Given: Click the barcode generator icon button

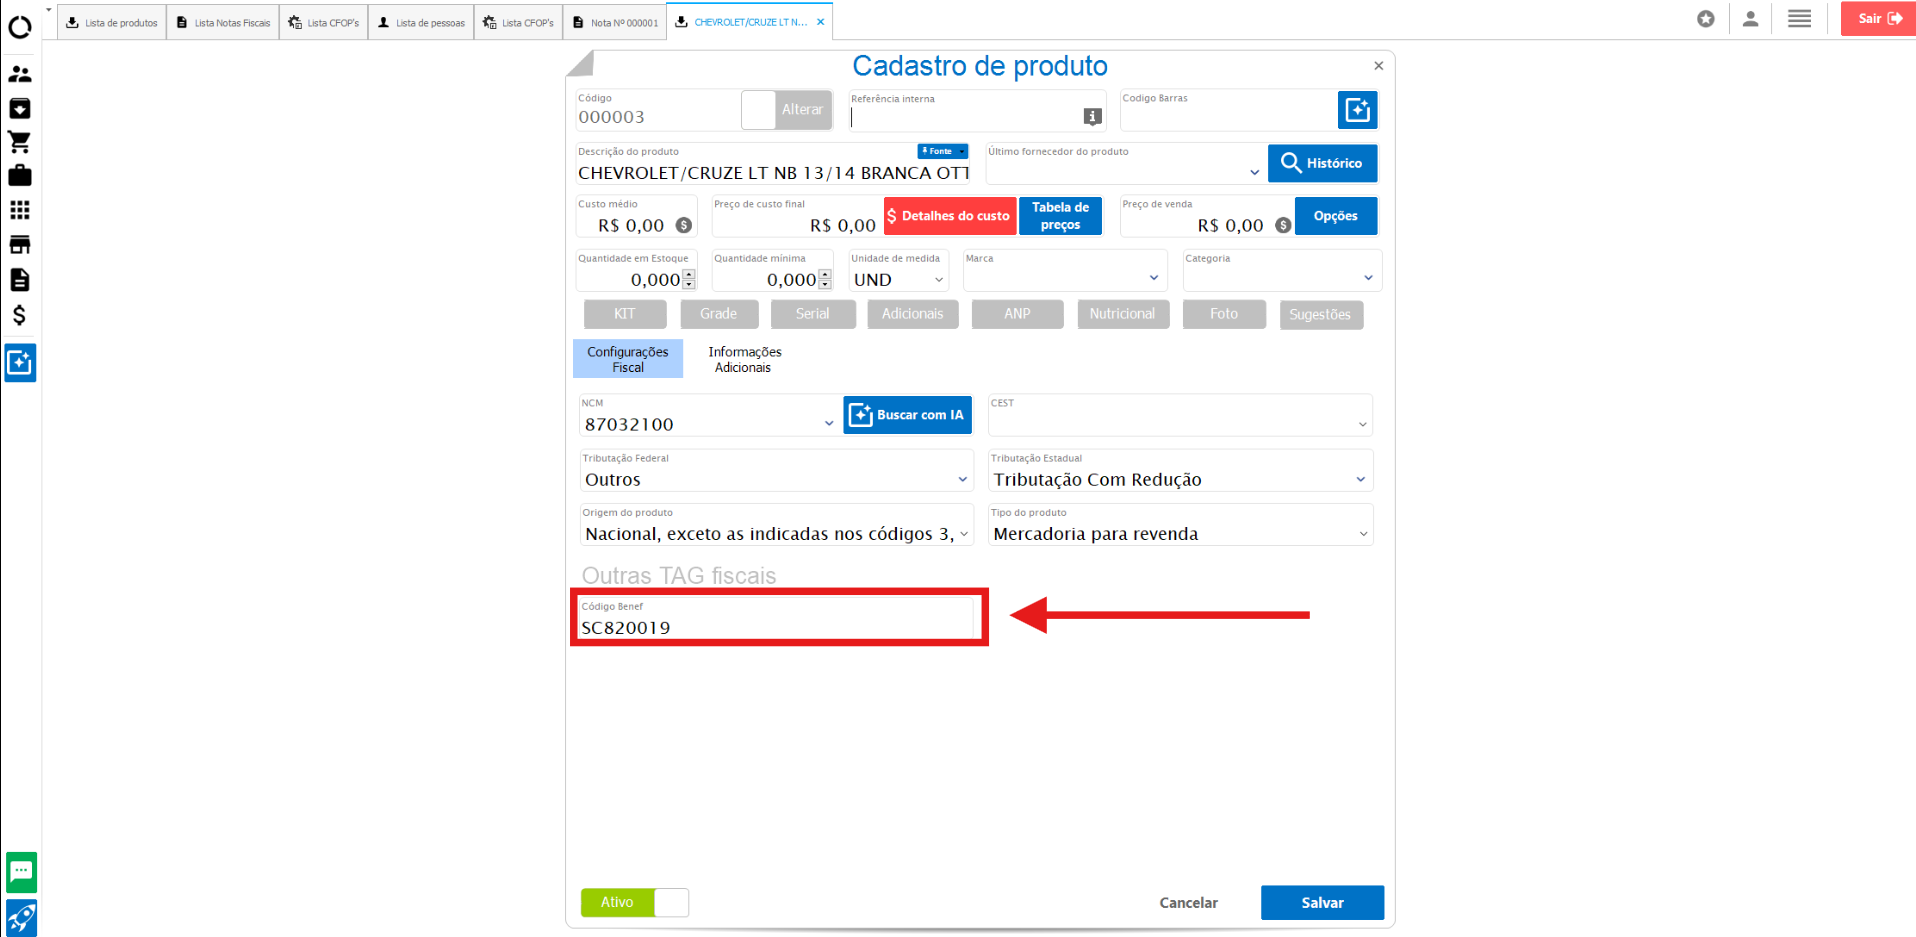Looking at the screenshot, I should pyautogui.click(x=1357, y=110).
